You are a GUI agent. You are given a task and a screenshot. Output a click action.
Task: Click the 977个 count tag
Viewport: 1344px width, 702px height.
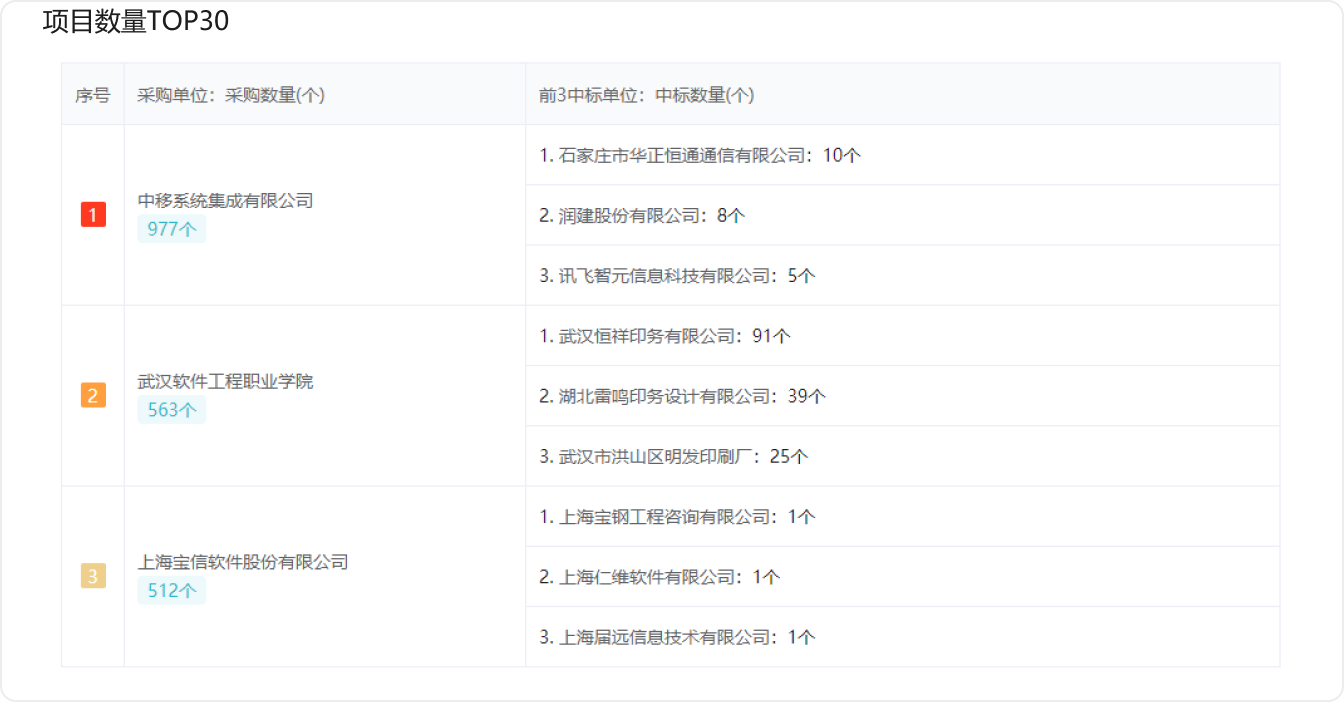[172, 229]
